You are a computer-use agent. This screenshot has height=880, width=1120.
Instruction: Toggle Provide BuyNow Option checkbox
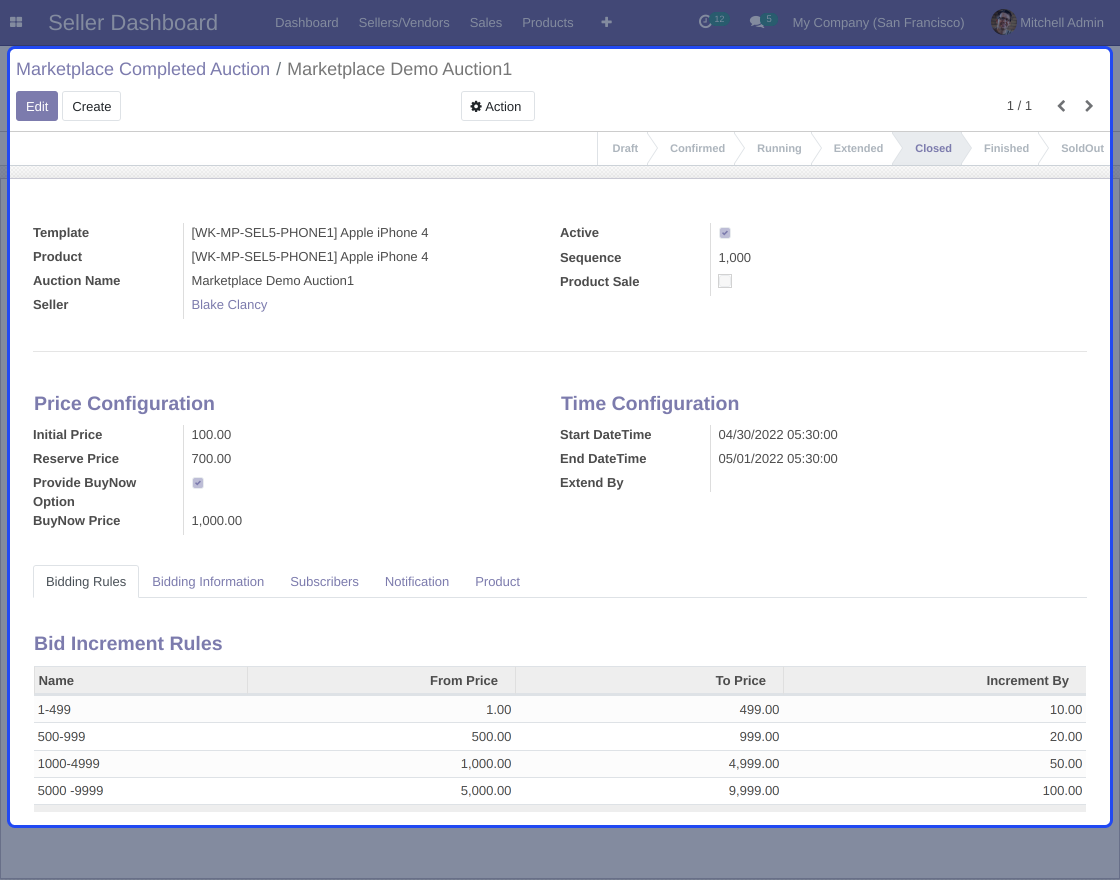[x=198, y=483]
